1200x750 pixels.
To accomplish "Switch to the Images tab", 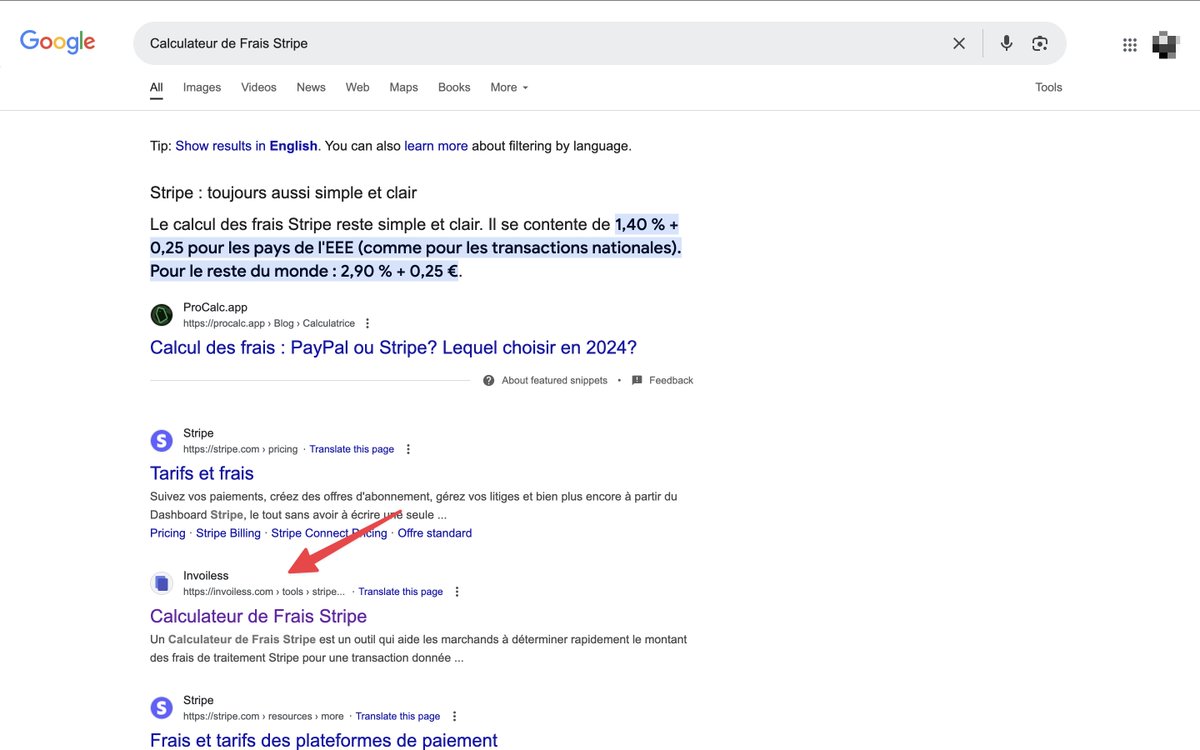I will click(x=202, y=87).
